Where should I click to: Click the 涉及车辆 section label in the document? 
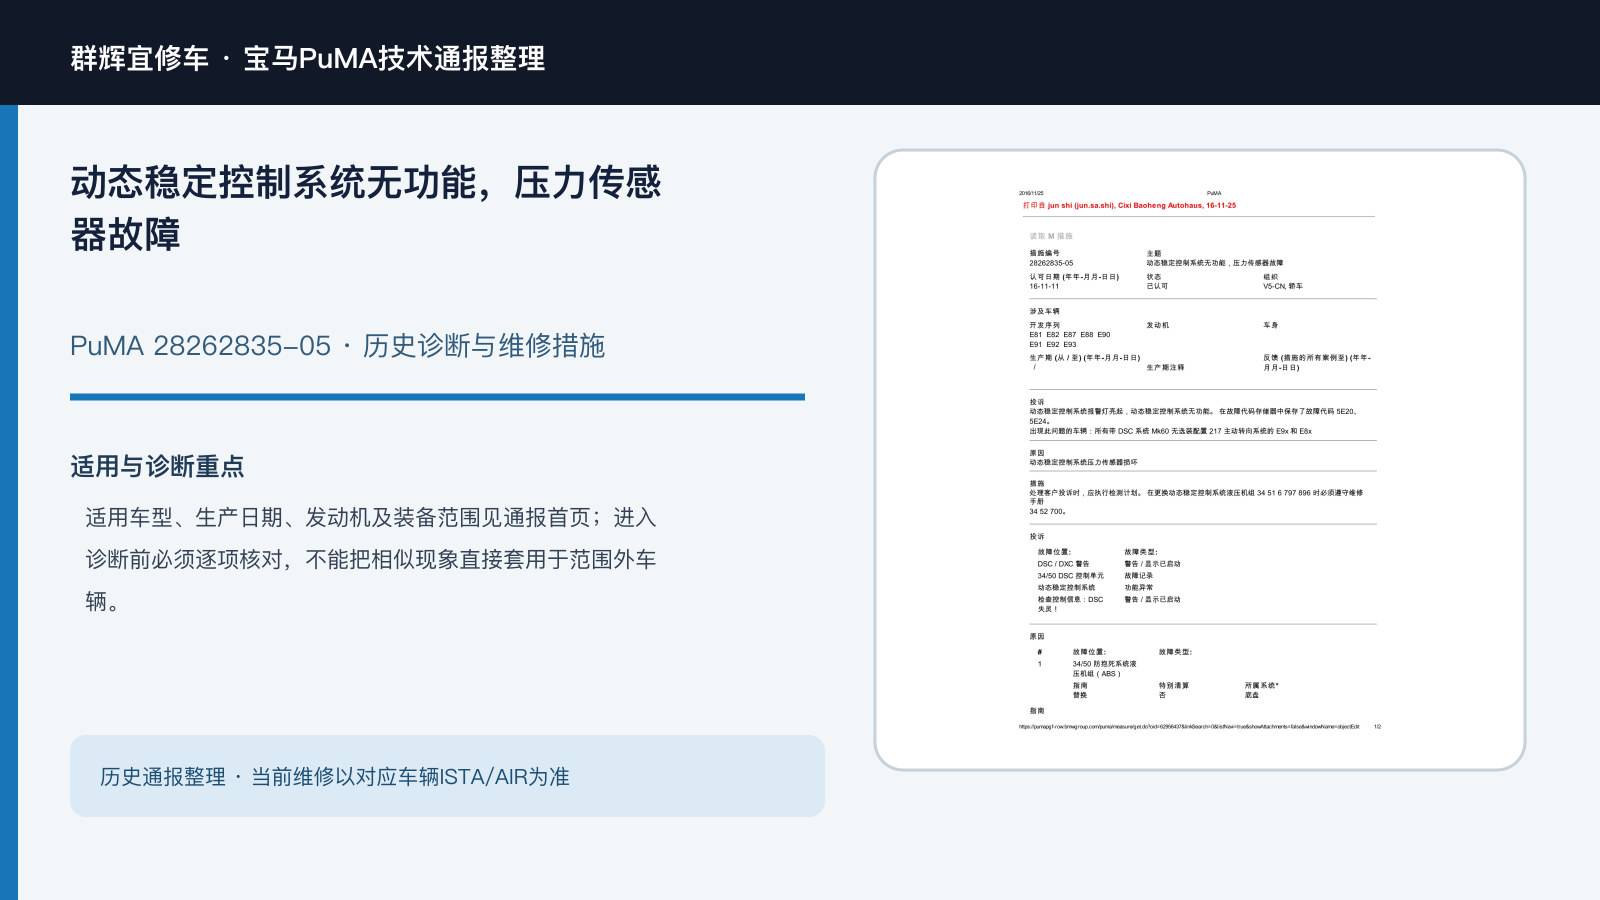1044,311
